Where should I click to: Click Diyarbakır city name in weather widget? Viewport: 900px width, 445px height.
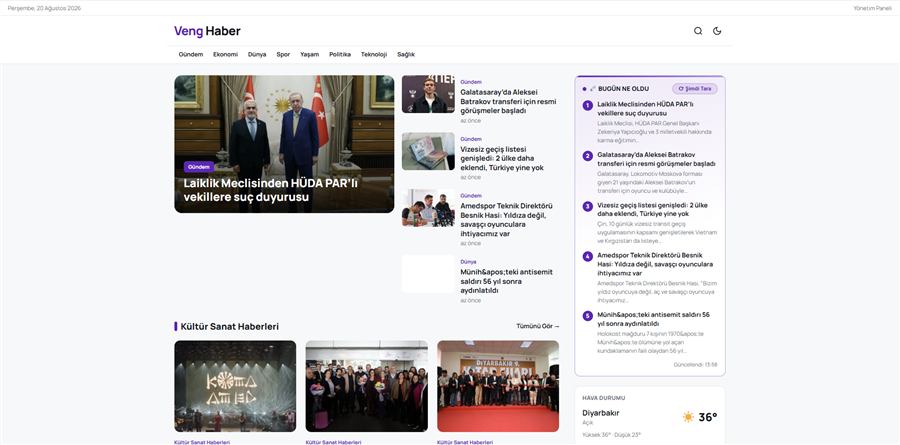(601, 413)
